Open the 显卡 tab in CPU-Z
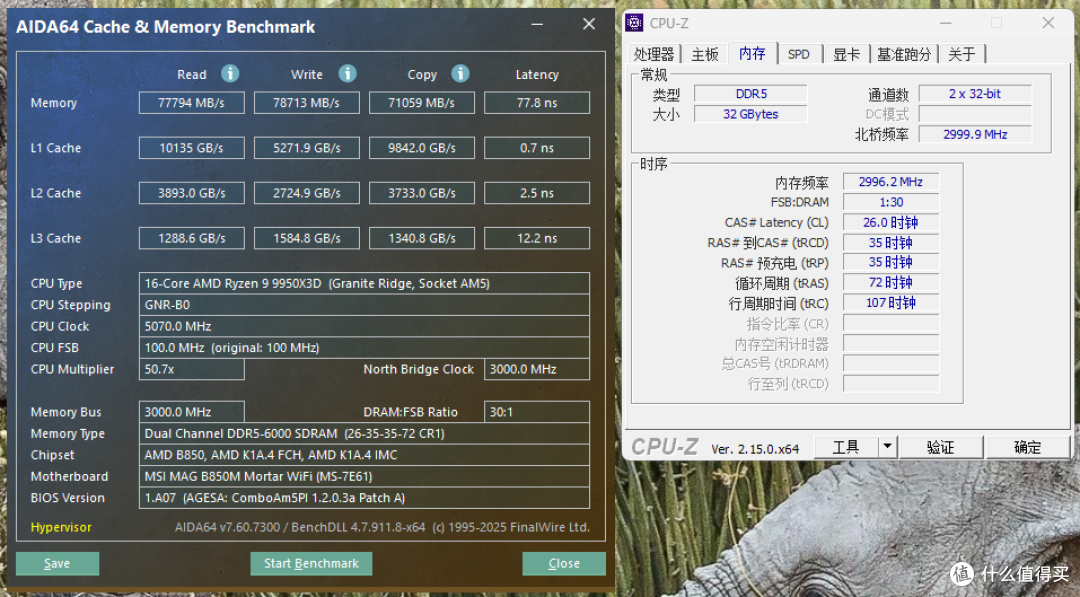This screenshot has height=597, width=1080. 847,54
